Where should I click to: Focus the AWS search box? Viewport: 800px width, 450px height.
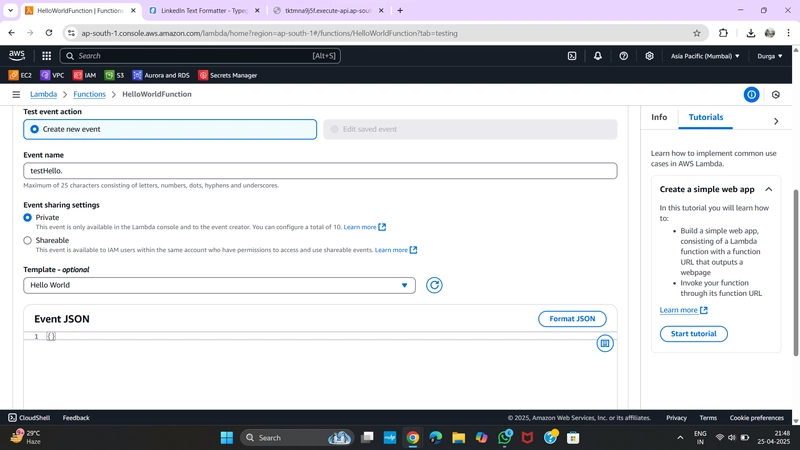tap(200, 56)
